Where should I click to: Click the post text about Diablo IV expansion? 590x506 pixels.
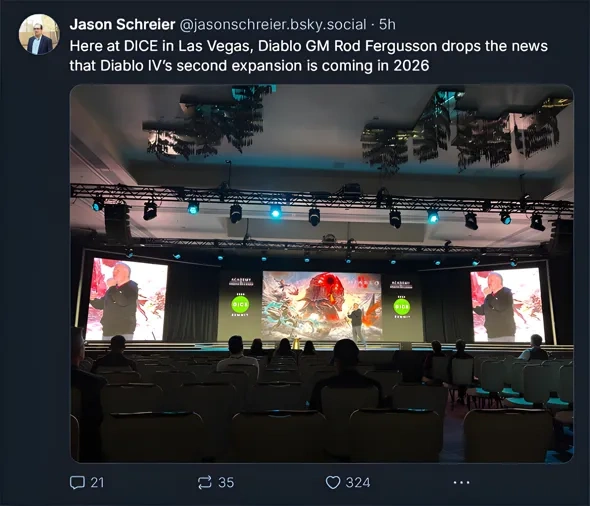click(x=309, y=56)
